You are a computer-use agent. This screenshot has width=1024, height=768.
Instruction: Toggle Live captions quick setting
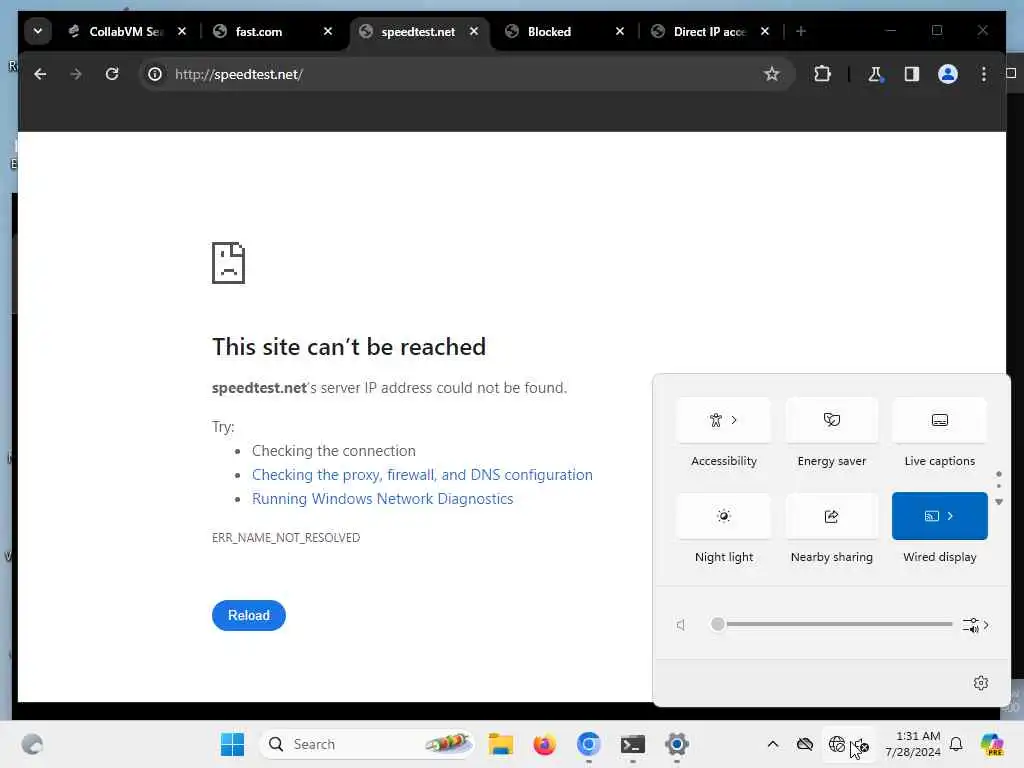(x=939, y=421)
